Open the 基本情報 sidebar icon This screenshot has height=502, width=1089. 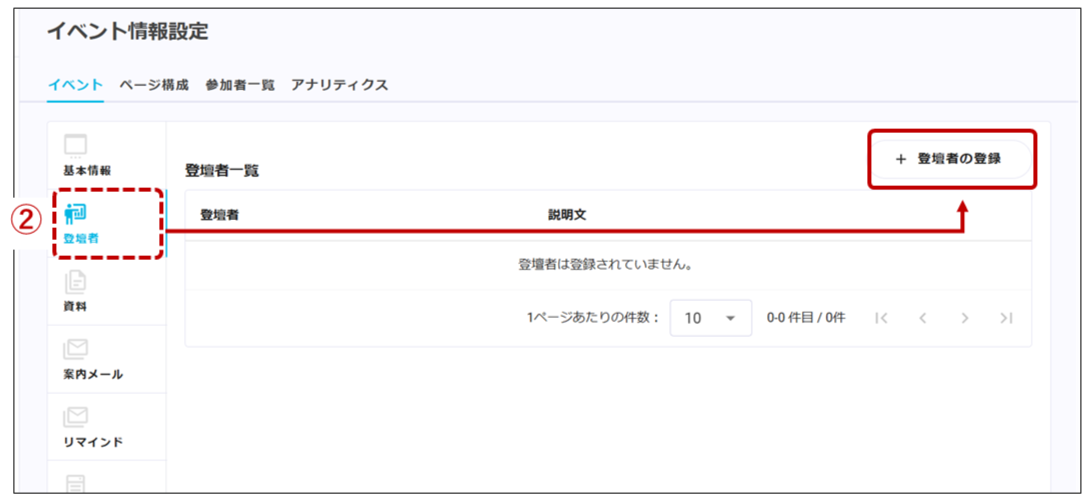click(x=76, y=145)
